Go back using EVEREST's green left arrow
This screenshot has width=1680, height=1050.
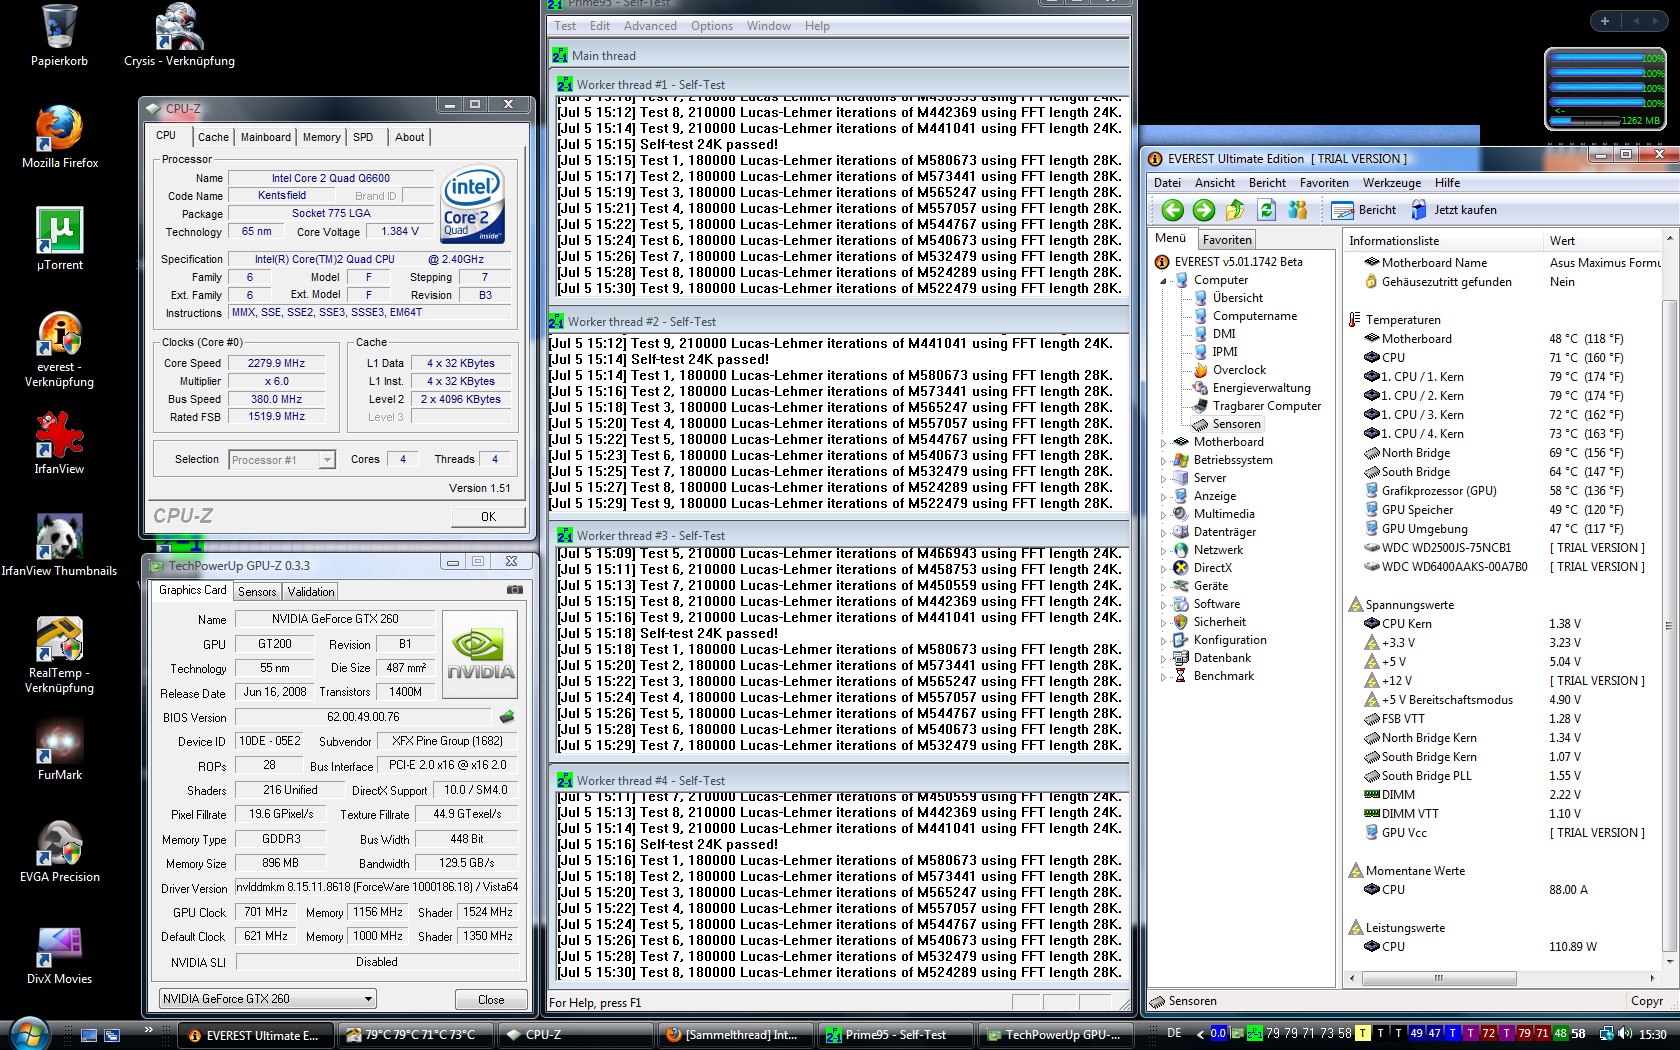click(1172, 210)
